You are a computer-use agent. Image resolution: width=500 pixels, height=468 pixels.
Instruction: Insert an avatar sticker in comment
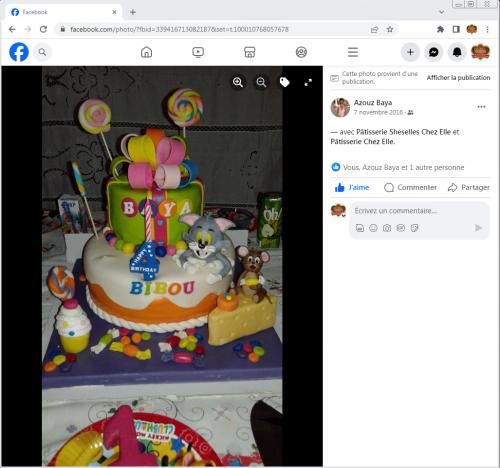[x=360, y=228]
